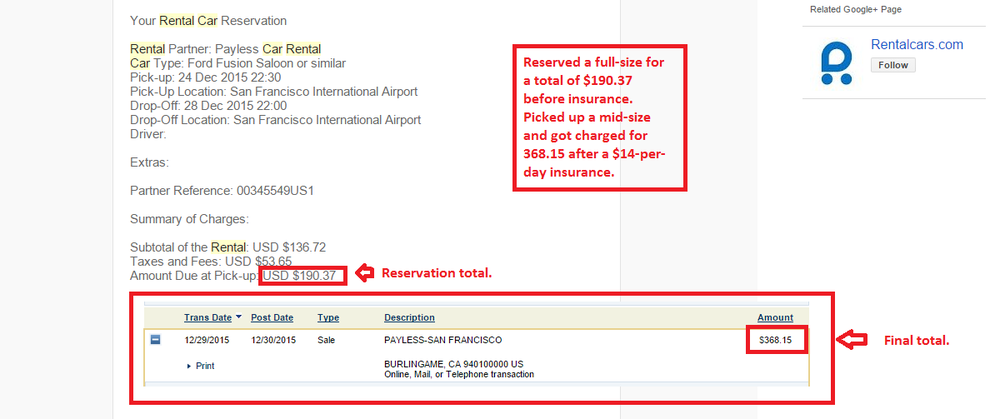Sort by Post Date column
The height and width of the screenshot is (419, 1000).
pyautogui.click(x=272, y=318)
